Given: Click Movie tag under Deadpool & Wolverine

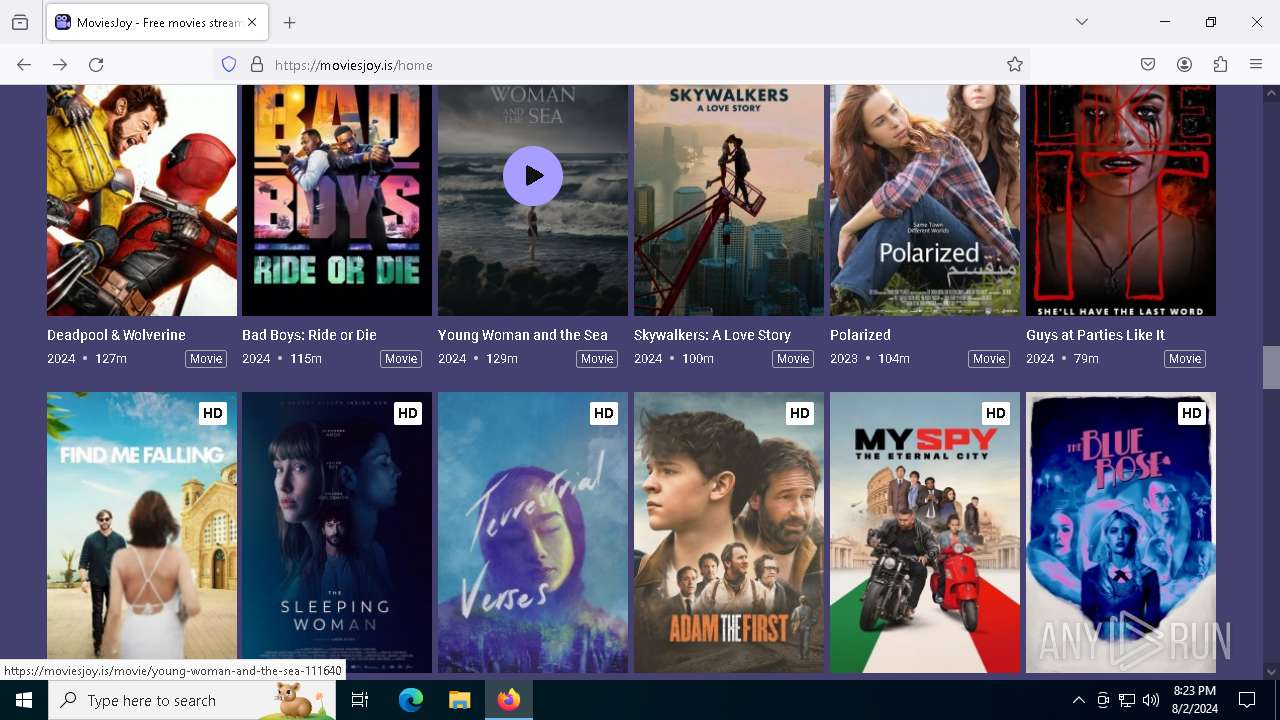Looking at the screenshot, I should click(206, 359).
